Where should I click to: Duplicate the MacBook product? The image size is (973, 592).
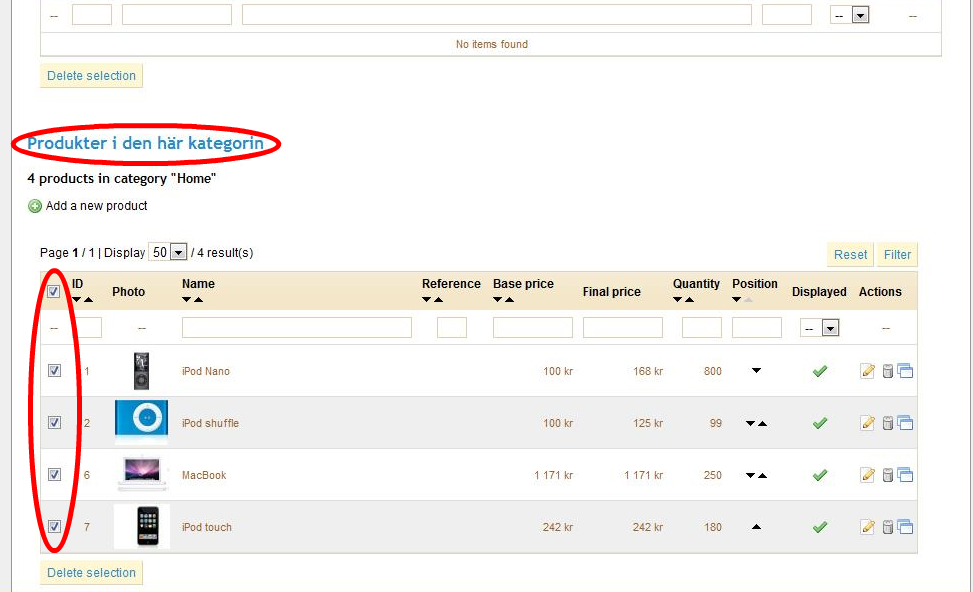[x=905, y=475]
